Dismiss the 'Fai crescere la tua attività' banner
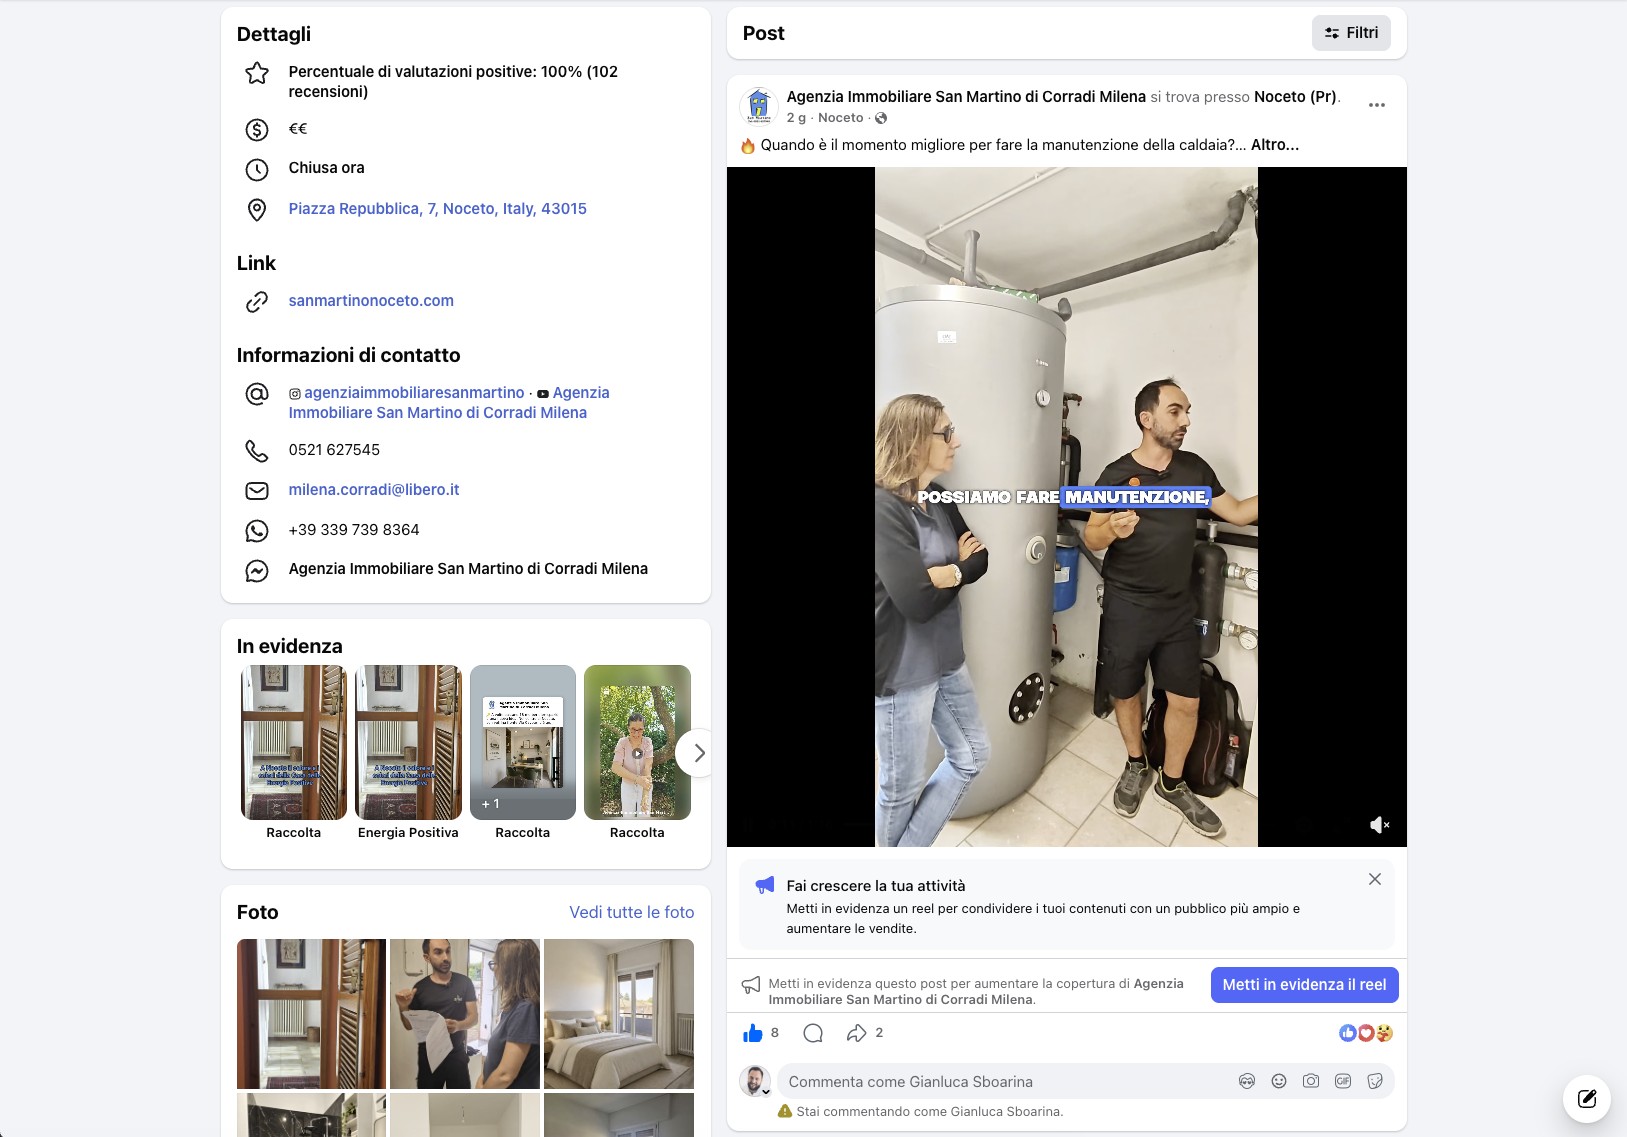Image resolution: width=1627 pixels, height=1137 pixels. click(1375, 879)
